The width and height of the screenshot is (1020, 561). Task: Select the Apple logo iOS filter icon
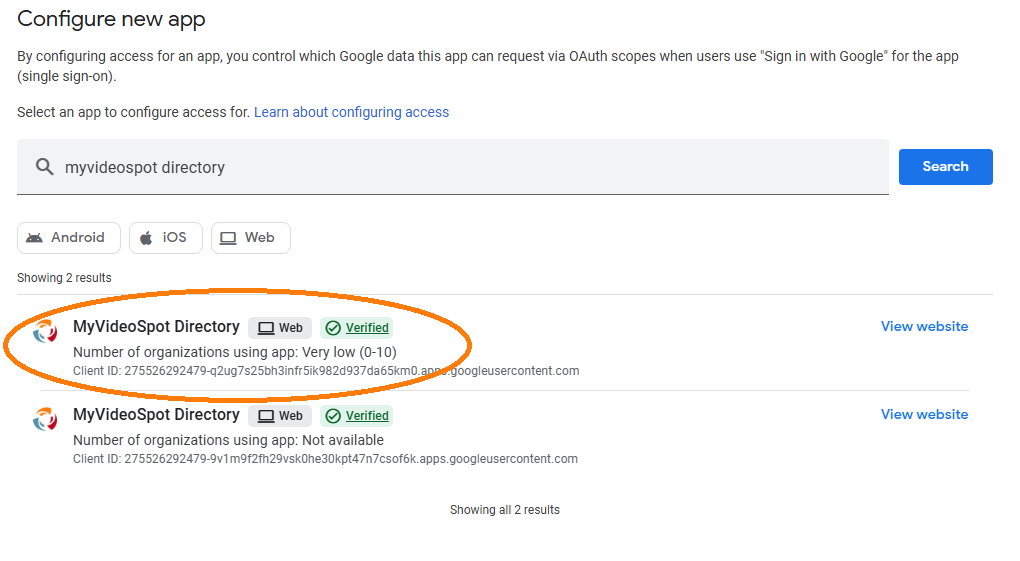[146, 238]
